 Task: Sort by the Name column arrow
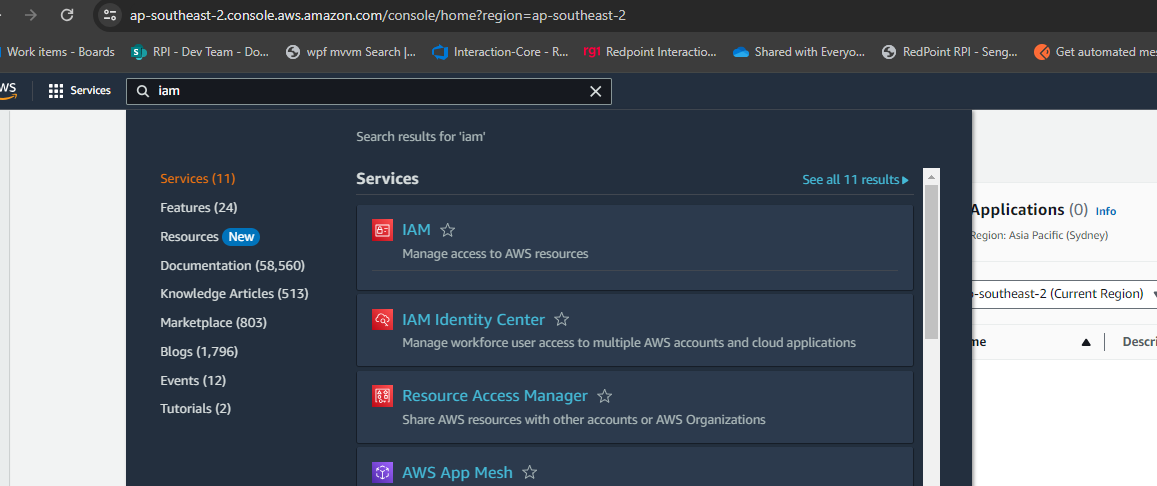coord(1086,342)
